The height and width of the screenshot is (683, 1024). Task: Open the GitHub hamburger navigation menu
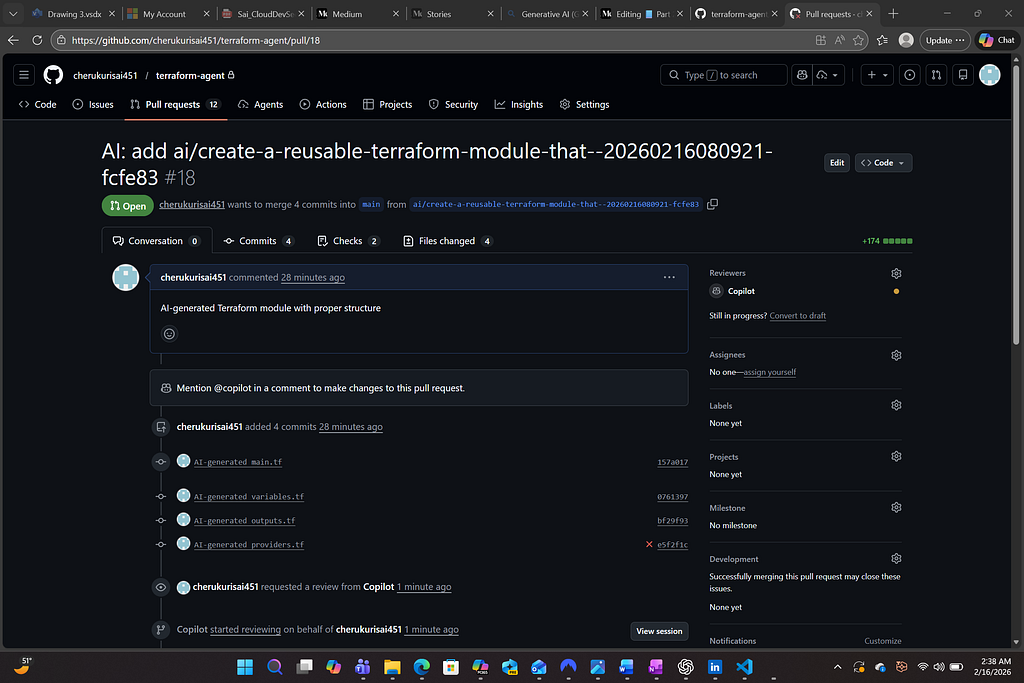[x=24, y=75]
